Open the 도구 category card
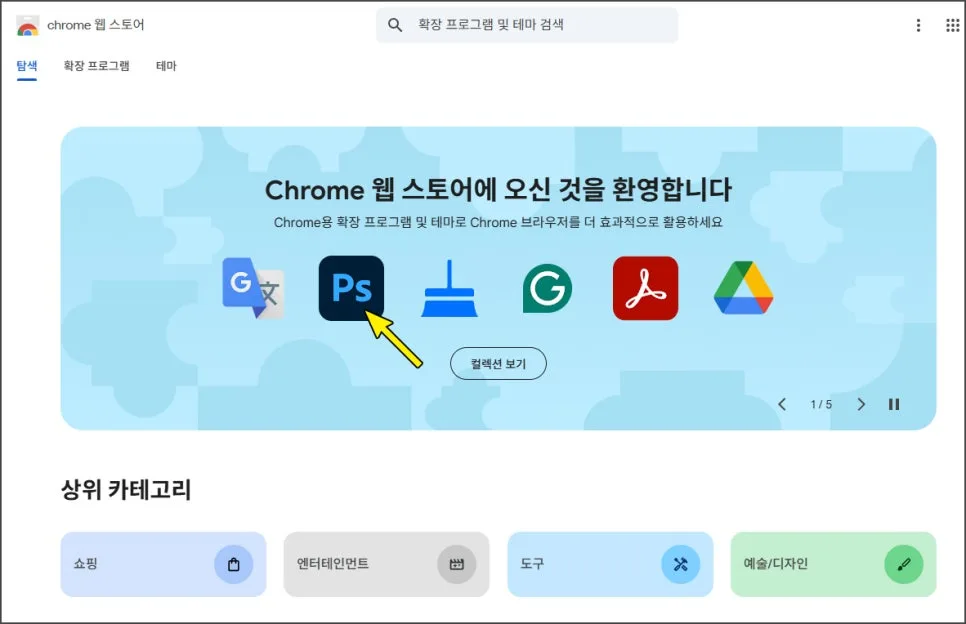Image resolution: width=966 pixels, height=624 pixels. pos(610,564)
